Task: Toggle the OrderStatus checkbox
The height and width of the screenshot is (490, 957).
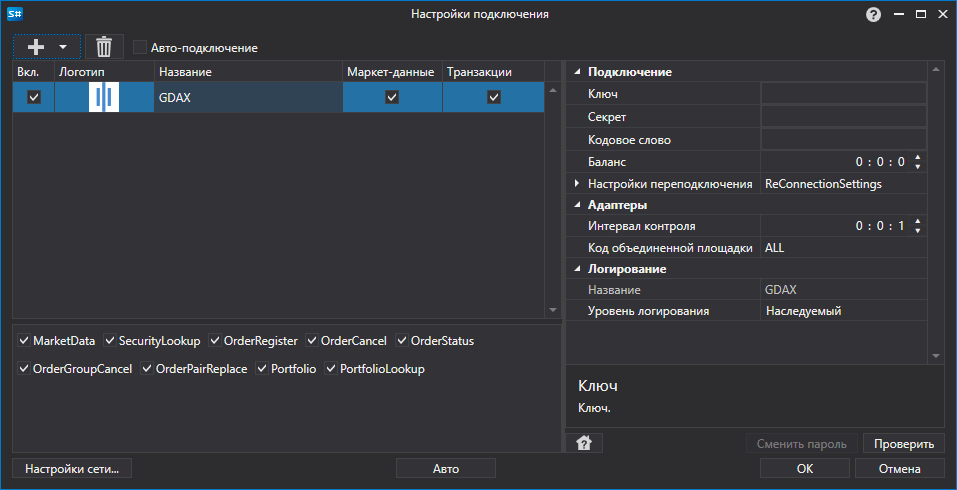Action: (x=402, y=340)
